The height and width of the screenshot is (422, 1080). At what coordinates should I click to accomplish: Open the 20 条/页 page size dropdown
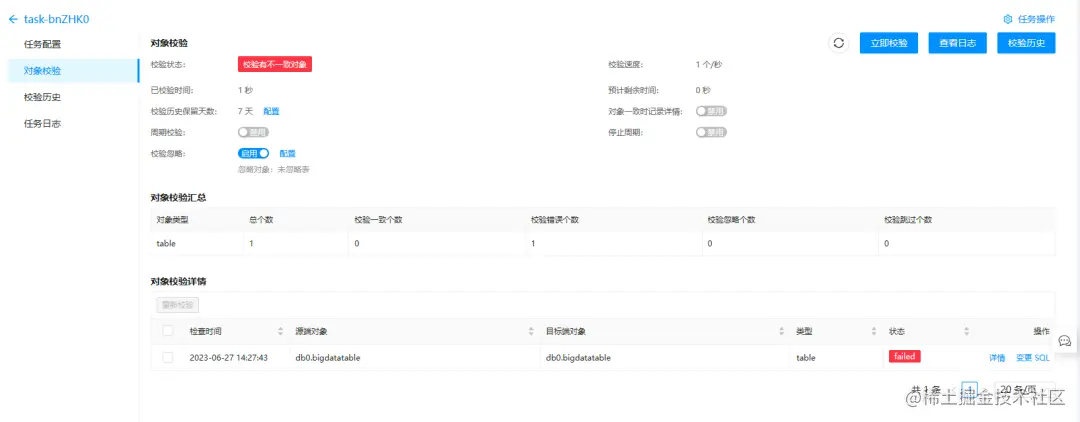[1025, 389]
